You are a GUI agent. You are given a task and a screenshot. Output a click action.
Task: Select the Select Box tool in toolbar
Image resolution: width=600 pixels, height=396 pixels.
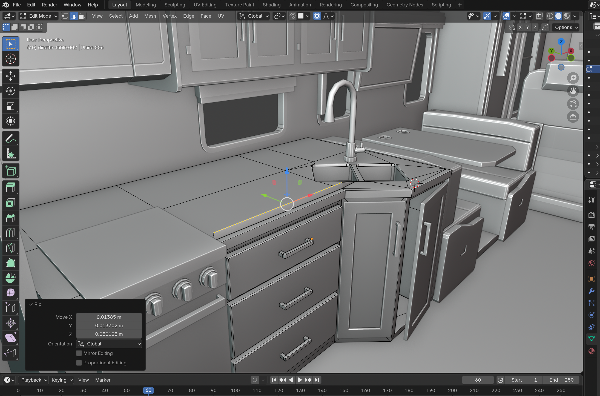pos(10,44)
